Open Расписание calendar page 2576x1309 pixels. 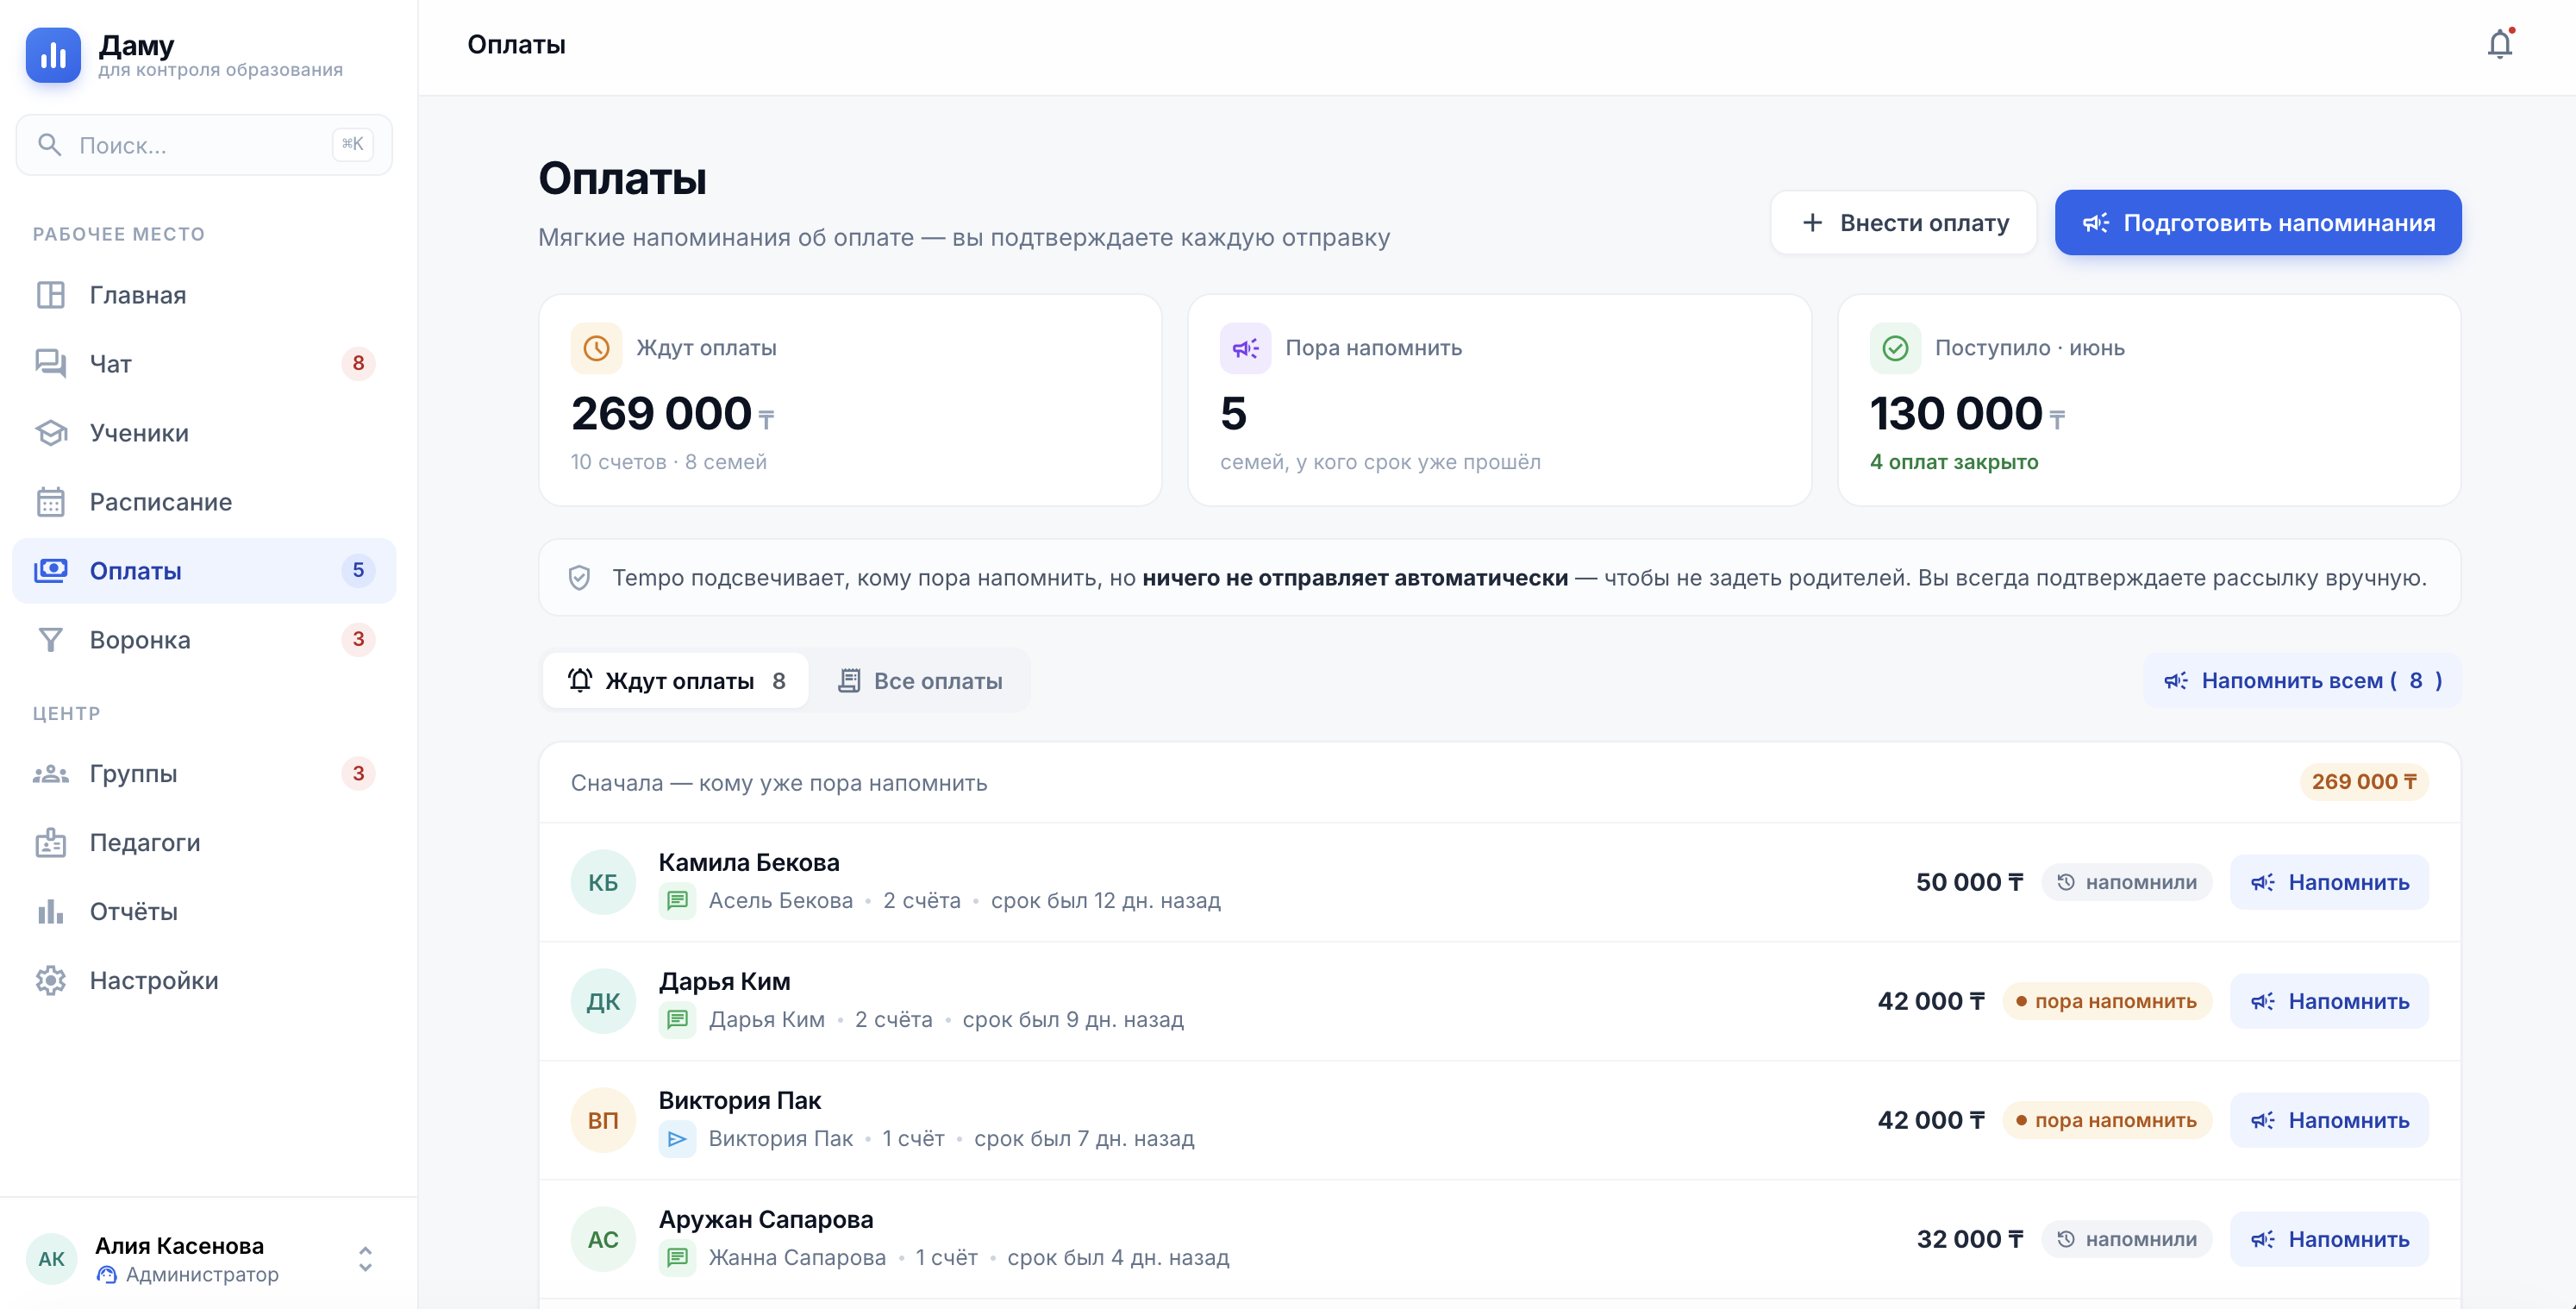(x=204, y=502)
